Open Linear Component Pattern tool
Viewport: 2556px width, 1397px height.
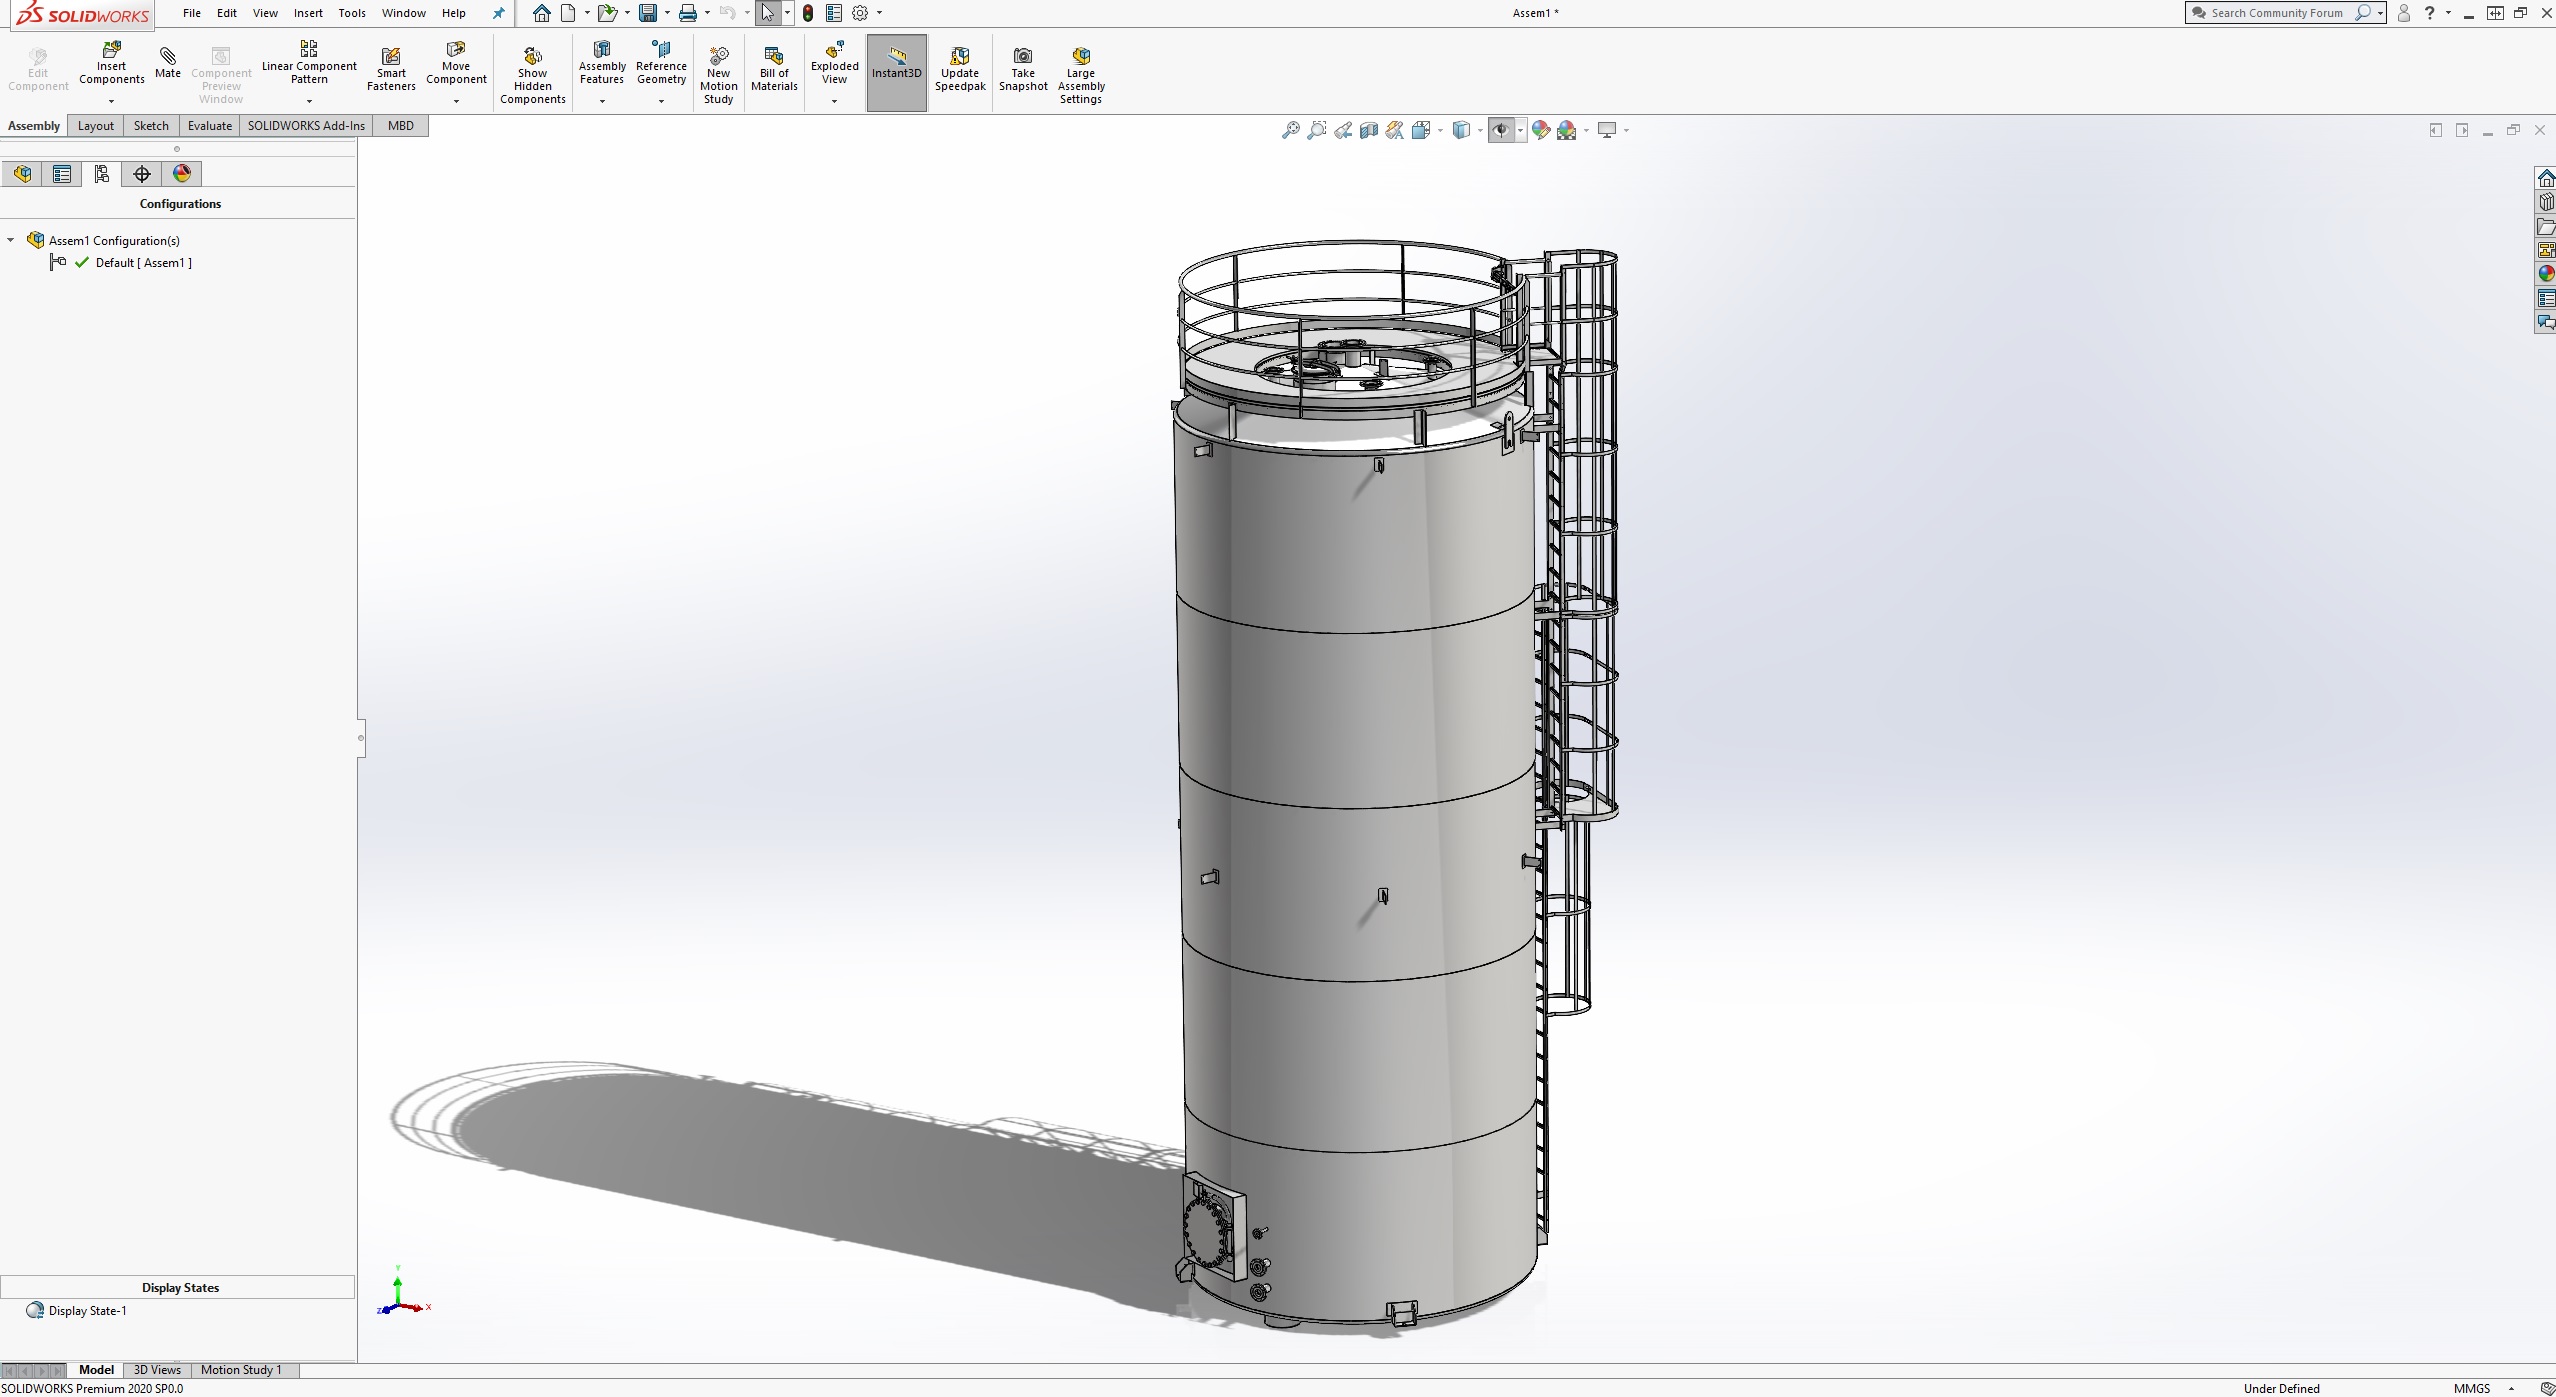tap(309, 64)
